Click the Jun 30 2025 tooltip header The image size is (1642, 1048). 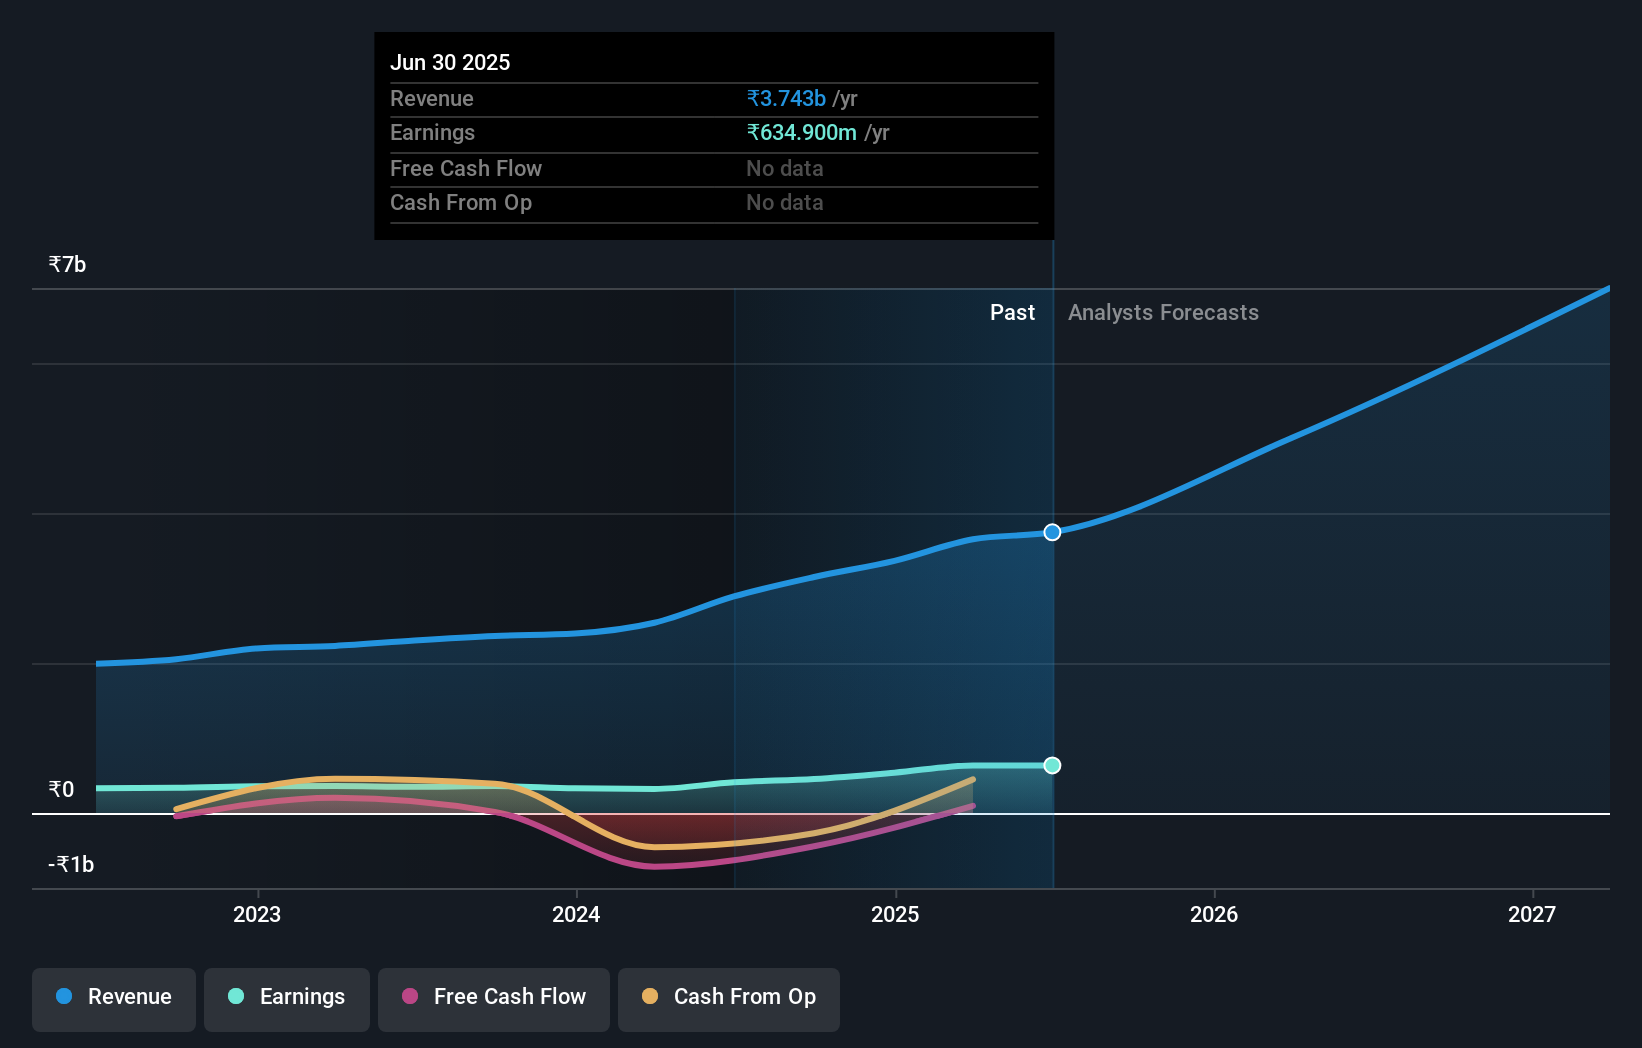point(451,62)
